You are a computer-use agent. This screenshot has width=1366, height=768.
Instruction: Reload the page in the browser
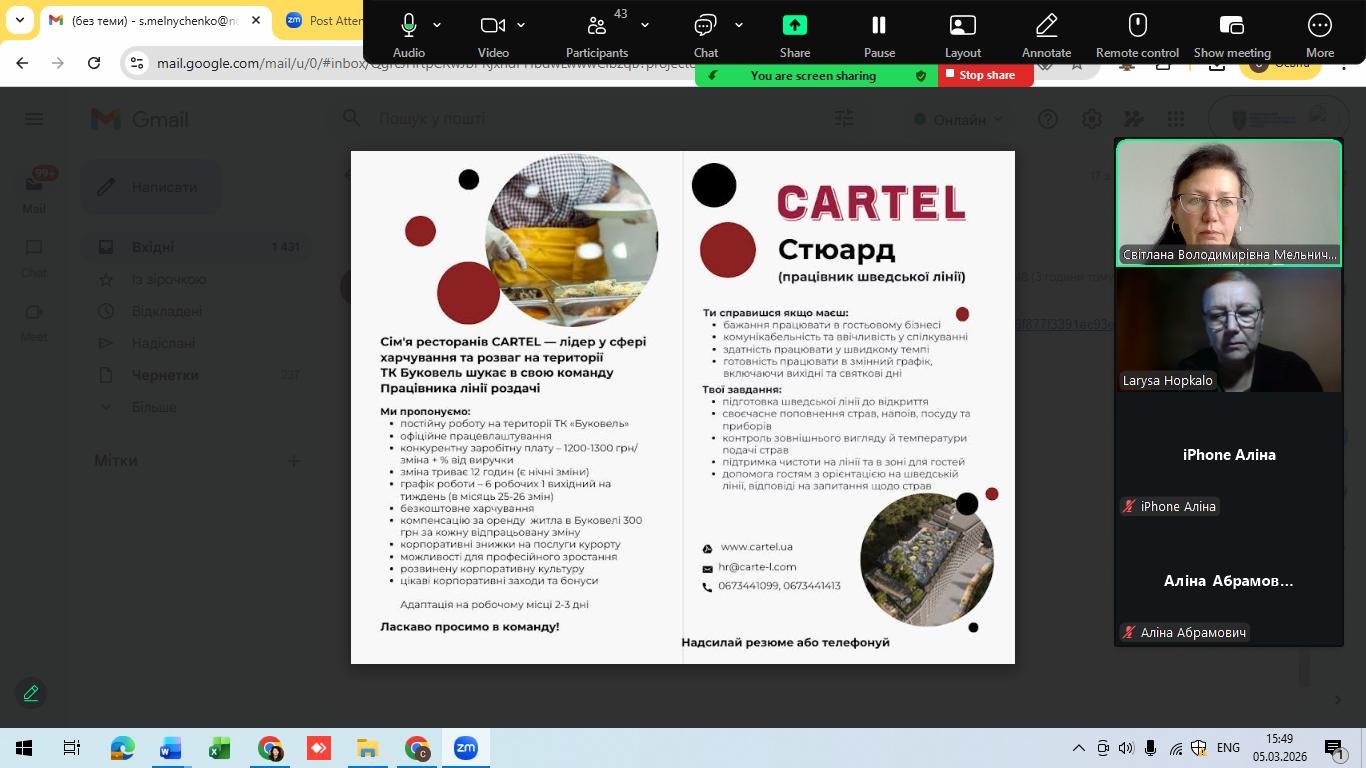click(94, 63)
